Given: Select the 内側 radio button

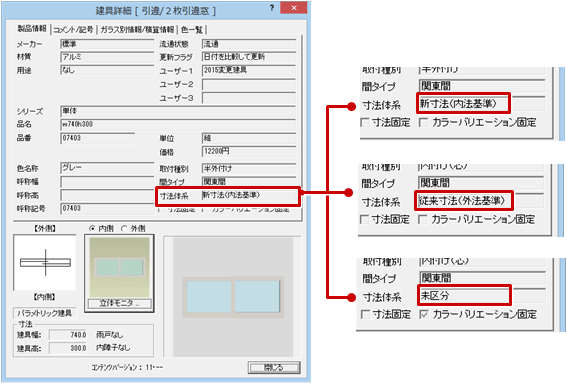Looking at the screenshot, I should (93, 228).
